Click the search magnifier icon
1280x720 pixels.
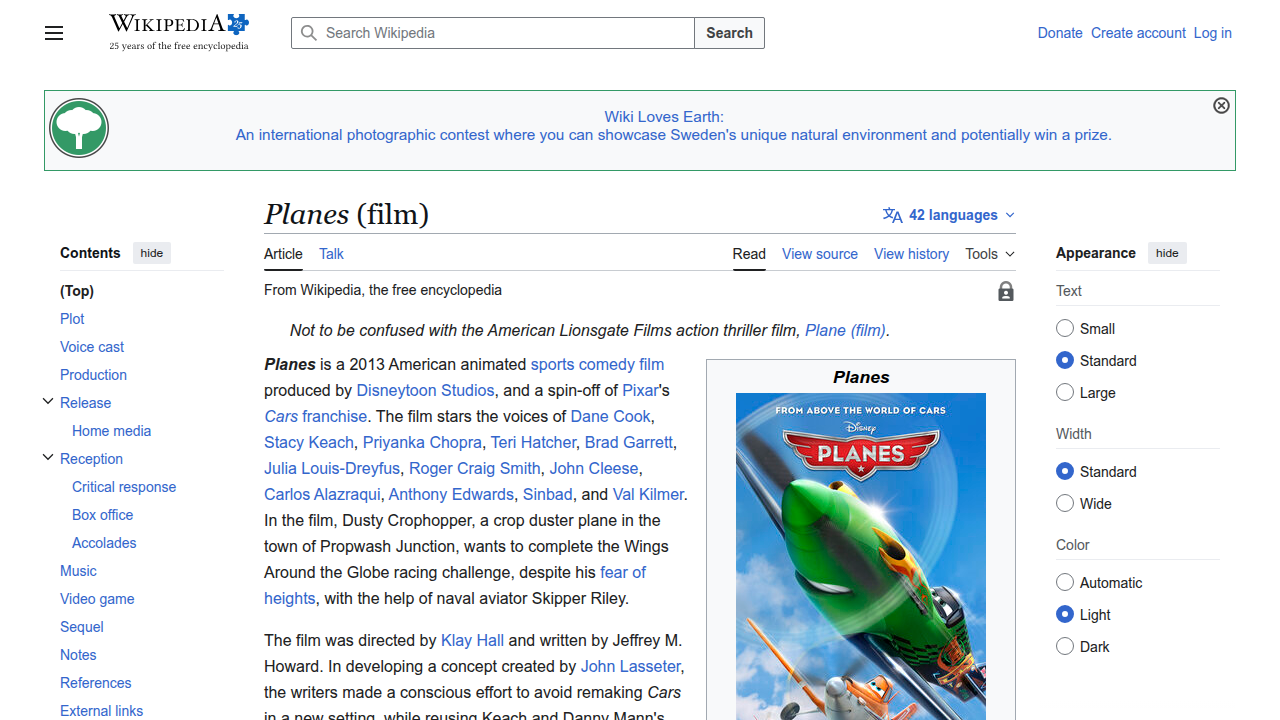pyautogui.click(x=309, y=33)
